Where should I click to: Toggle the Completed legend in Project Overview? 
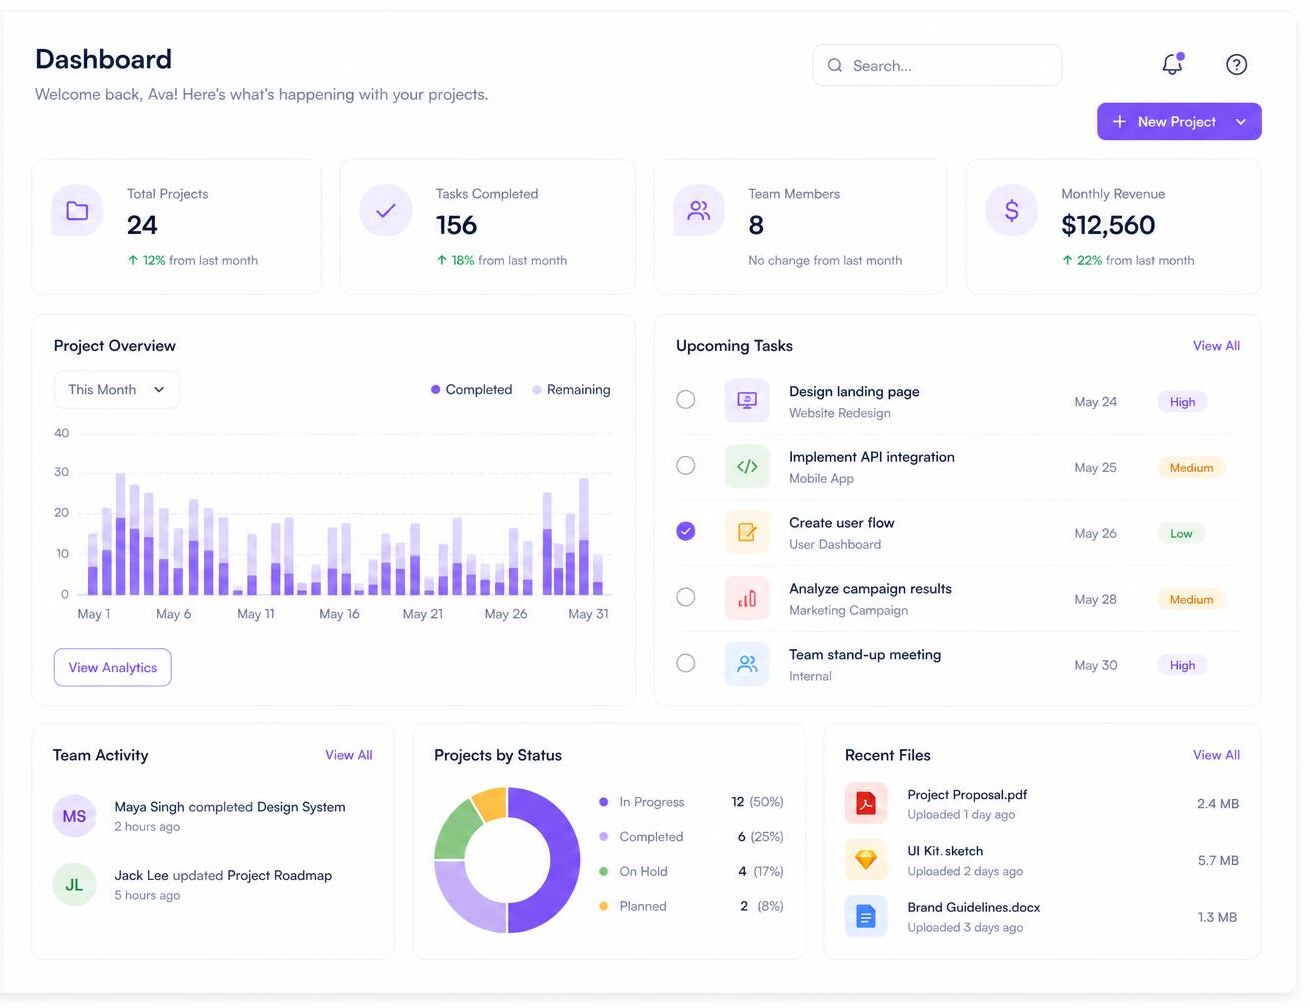471,390
